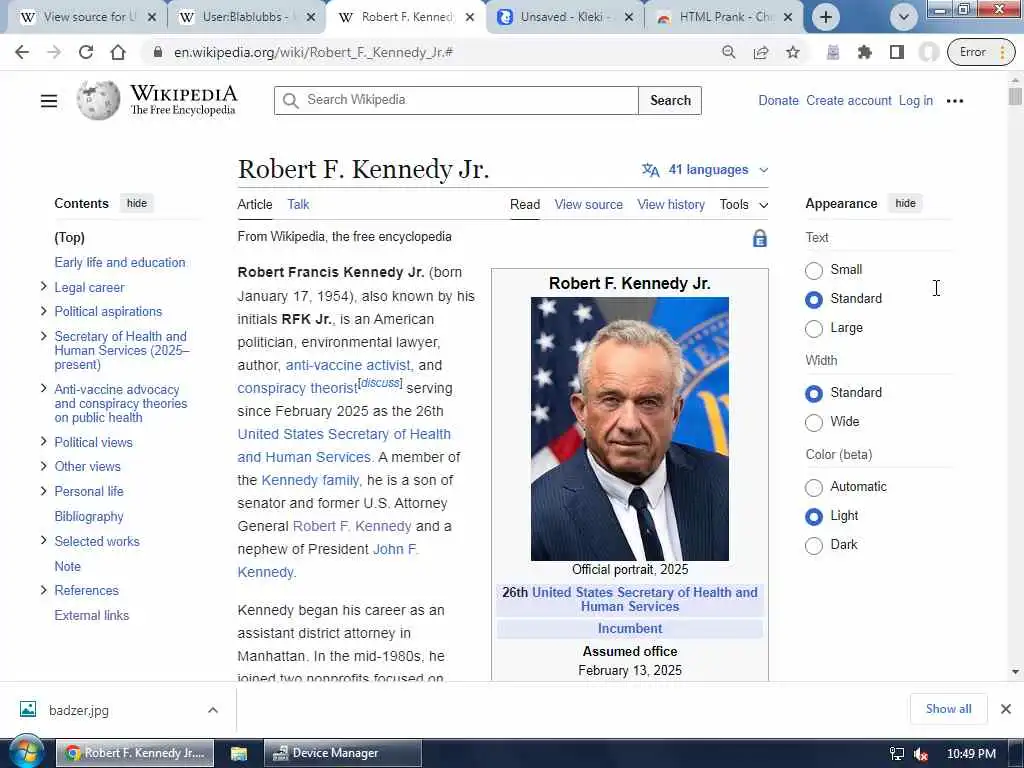Image resolution: width=1024 pixels, height=768 pixels.
Task: Expand the Political aspirations section
Action: [x=44, y=311]
